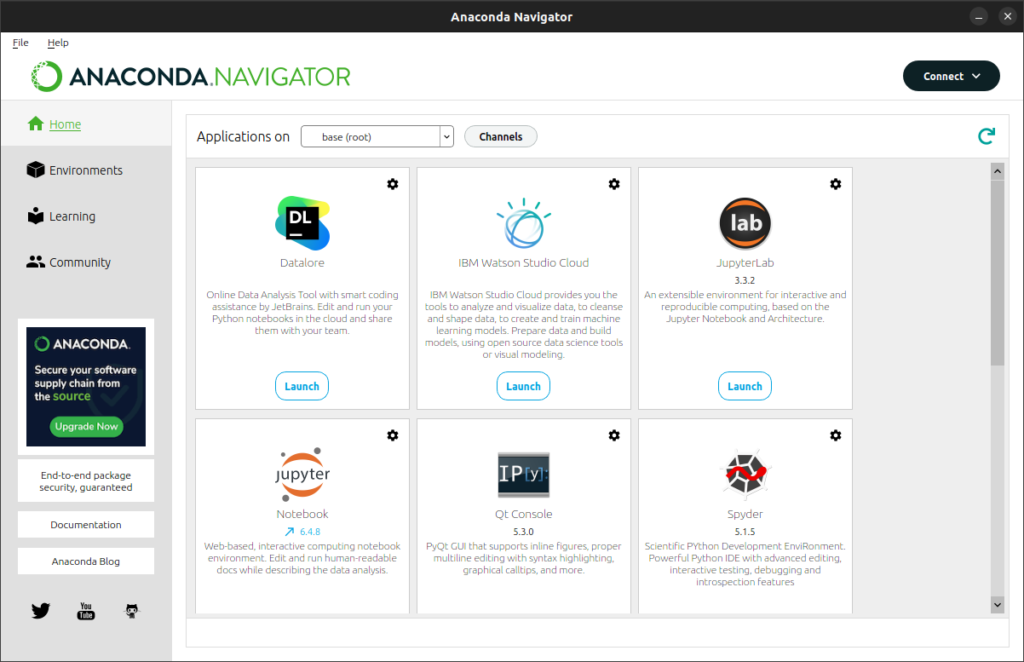Image resolution: width=1024 pixels, height=662 pixels.
Task: Click the IBM Watson Studio Cloud logo
Action: pyautogui.click(x=524, y=223)
